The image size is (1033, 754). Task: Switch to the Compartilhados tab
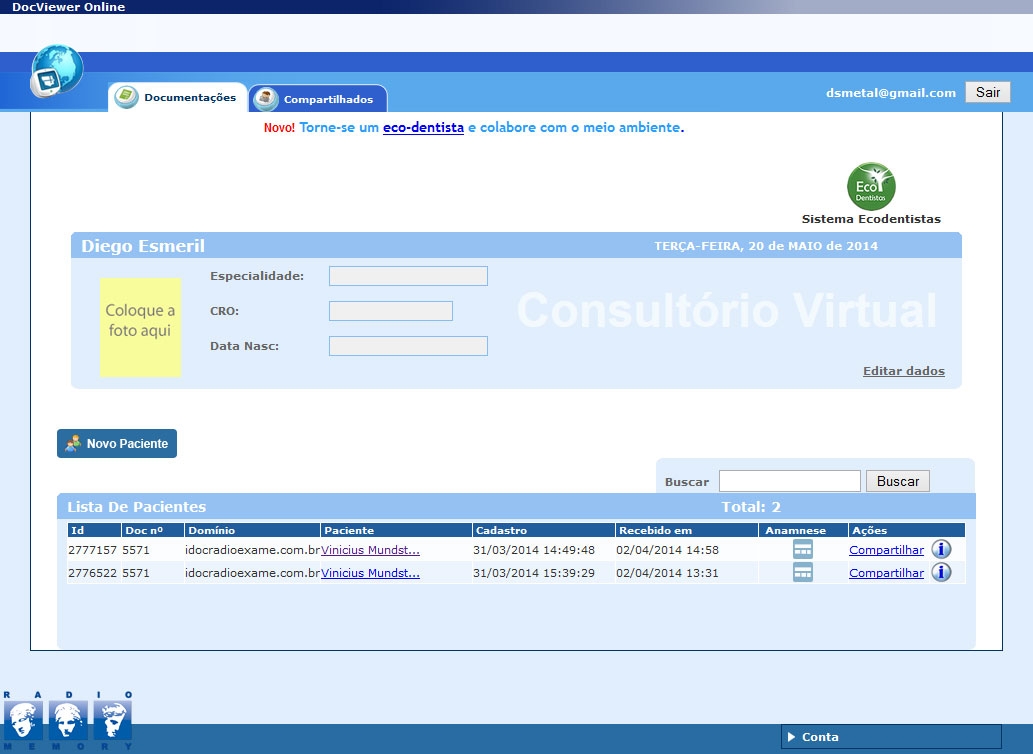[x=318, y=99]
